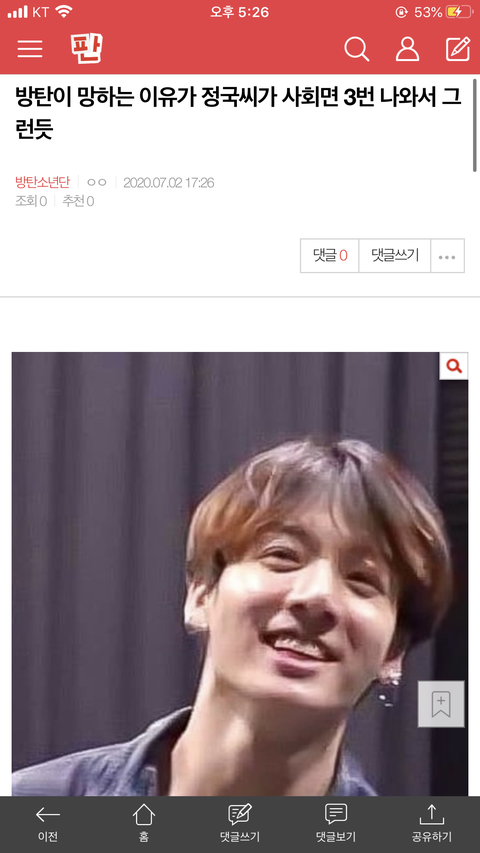480x853 pixels.
Task: Open the hamburger menu icon
Action: click(30, 50)
